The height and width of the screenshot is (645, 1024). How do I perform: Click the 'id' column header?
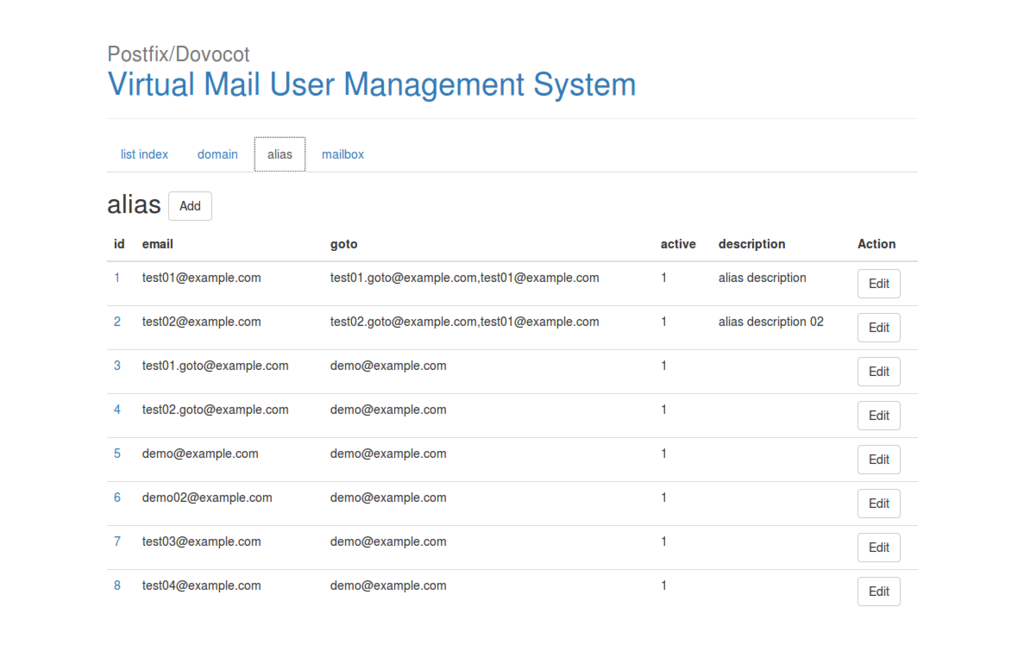(x=119, y=244)
